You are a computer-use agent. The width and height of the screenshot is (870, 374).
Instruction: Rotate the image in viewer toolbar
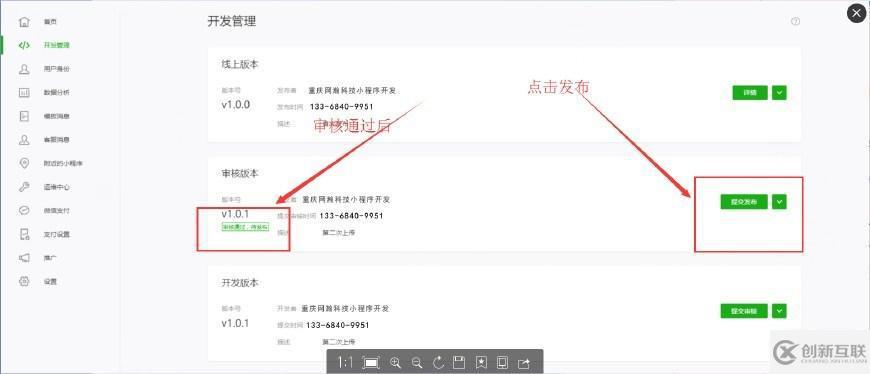pos(438,363)
